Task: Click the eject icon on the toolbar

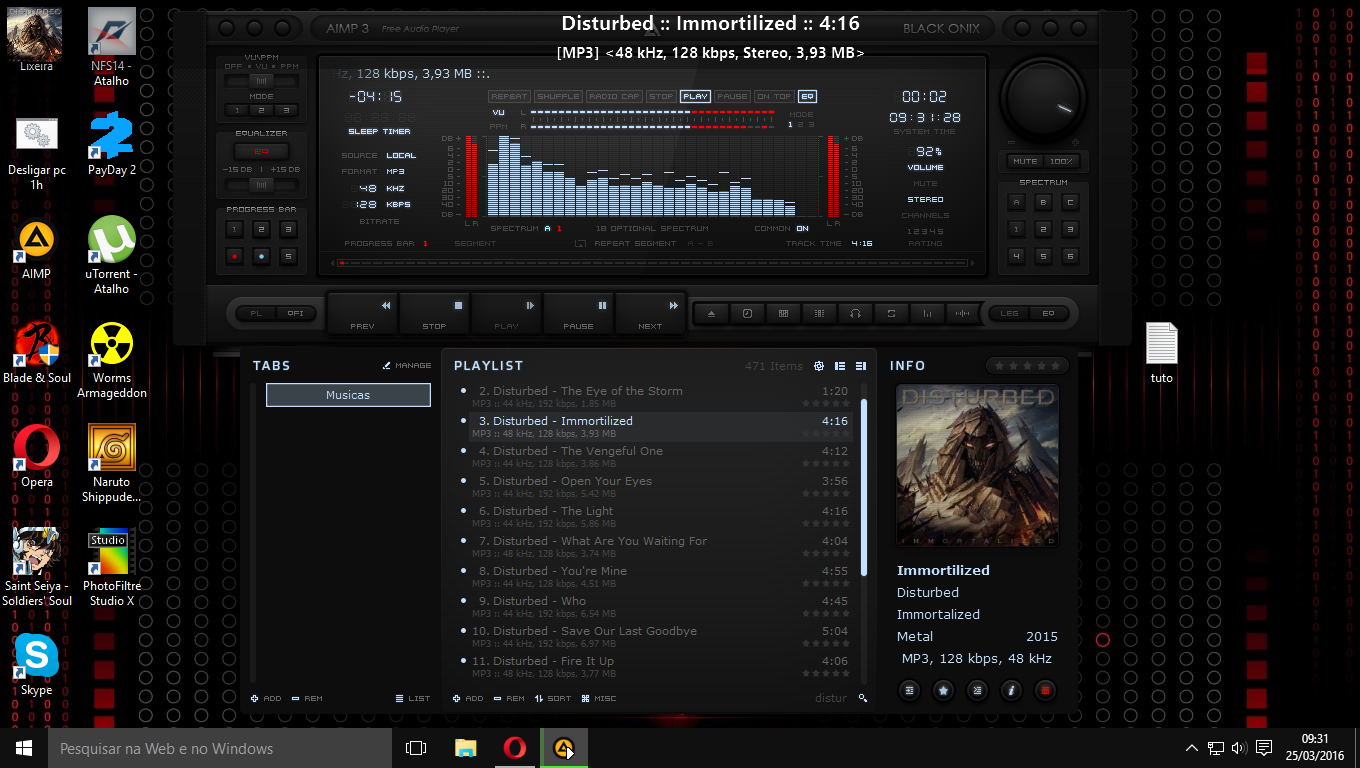Action: 710,313
